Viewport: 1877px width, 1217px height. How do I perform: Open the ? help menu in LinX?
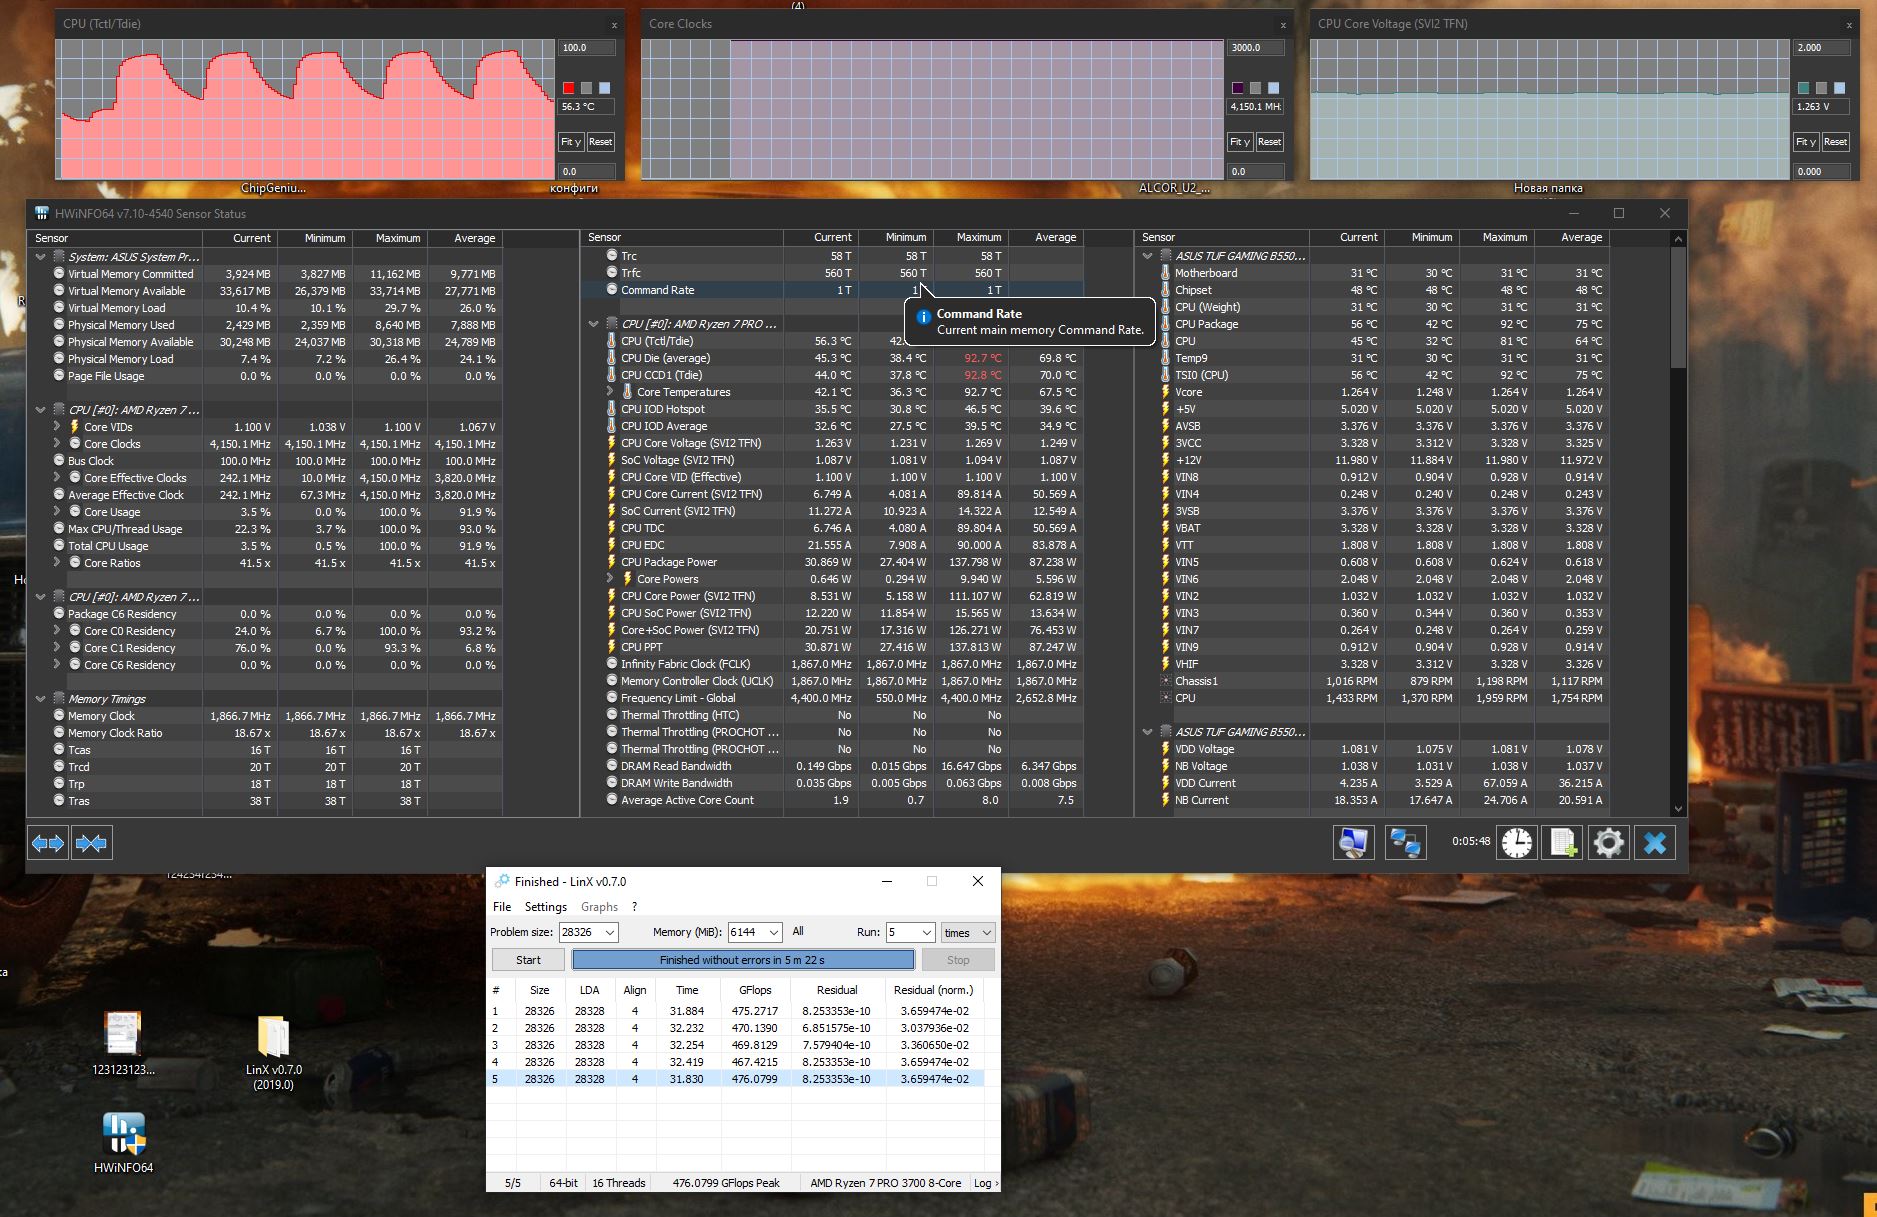[634, 907]
